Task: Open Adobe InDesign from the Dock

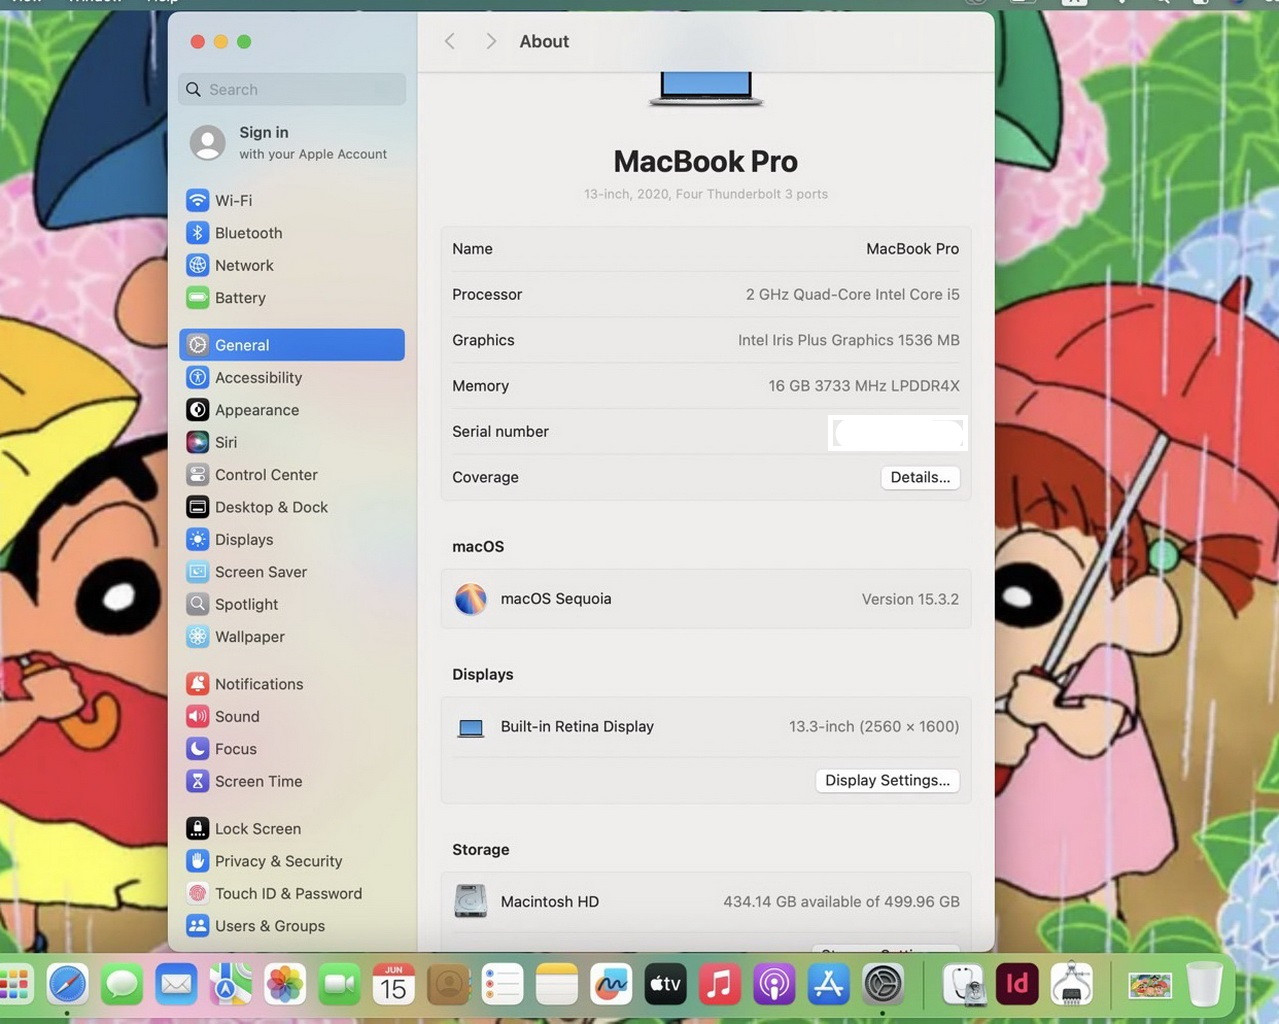Action: [1017, 985]
